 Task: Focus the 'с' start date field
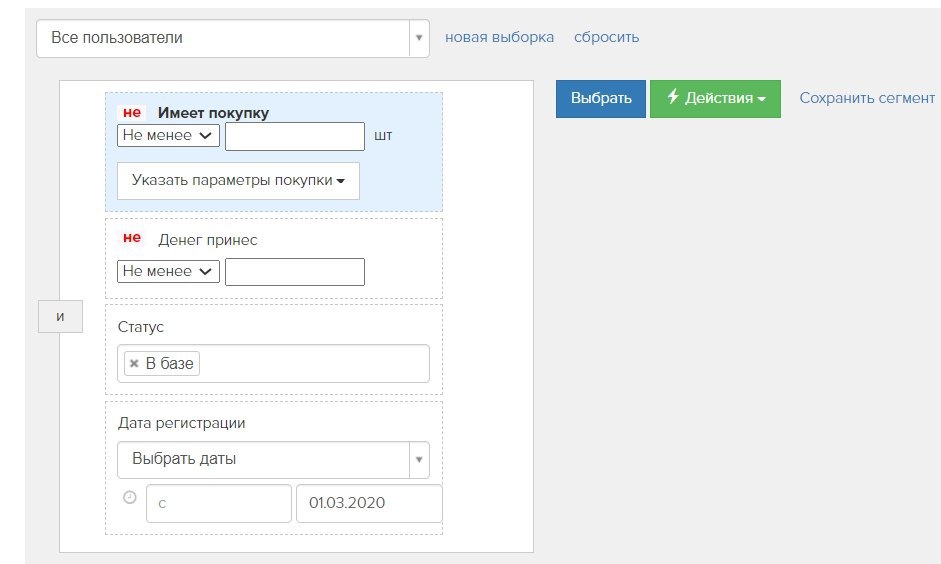tap(218, 503)
